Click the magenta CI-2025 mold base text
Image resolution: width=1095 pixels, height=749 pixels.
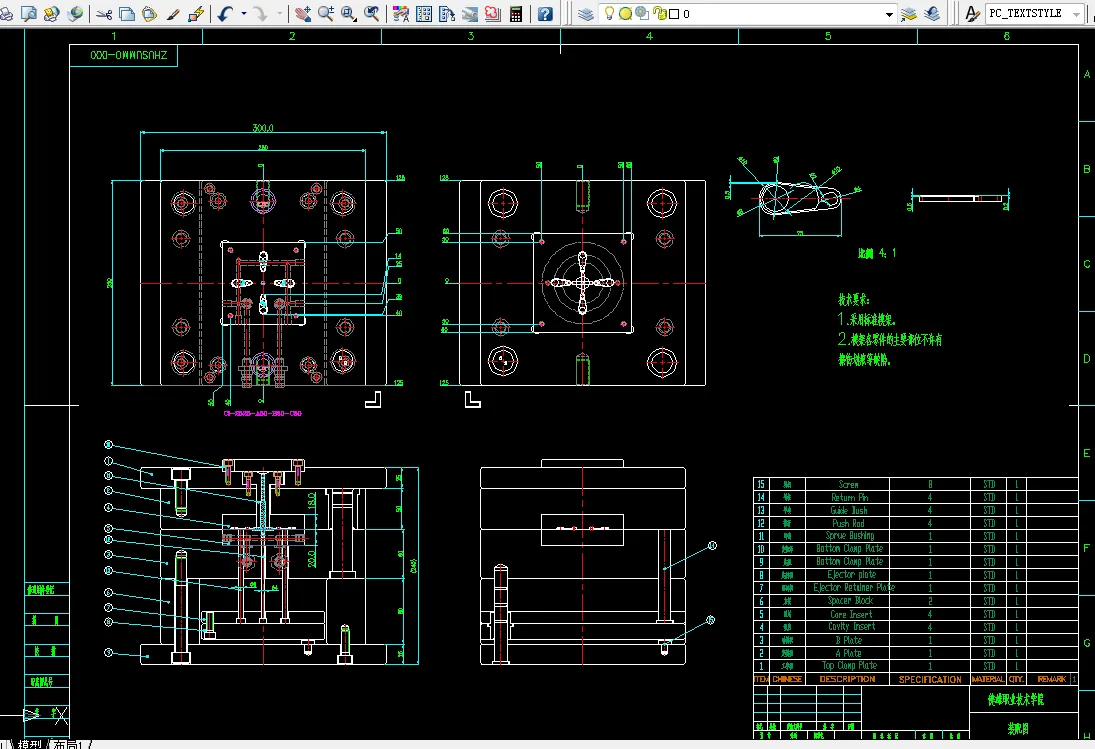[263, 413]
